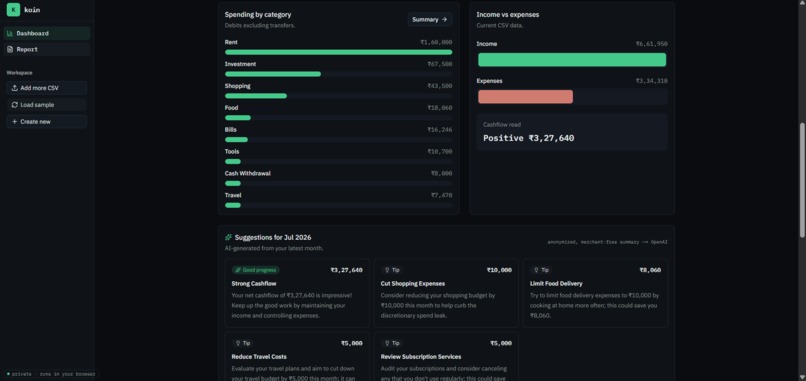Open the Limit Food Delivery card
This screenshot has width=806, height=381.
[595, 293]
